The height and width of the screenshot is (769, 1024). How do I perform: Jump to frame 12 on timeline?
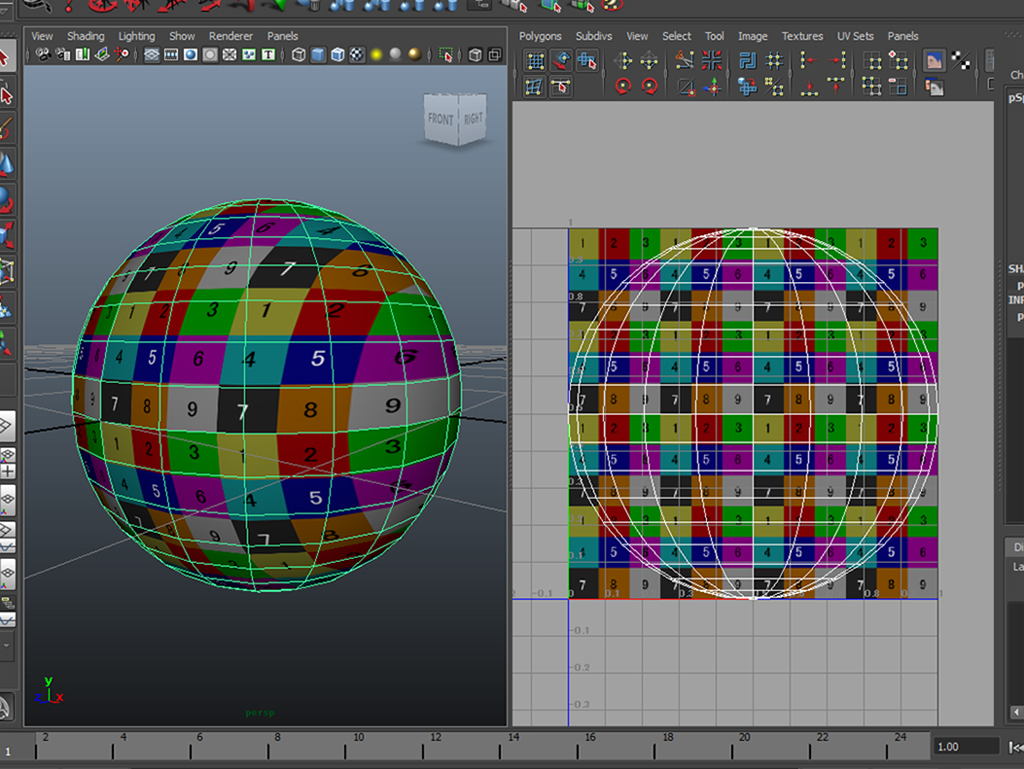point(436,745)
